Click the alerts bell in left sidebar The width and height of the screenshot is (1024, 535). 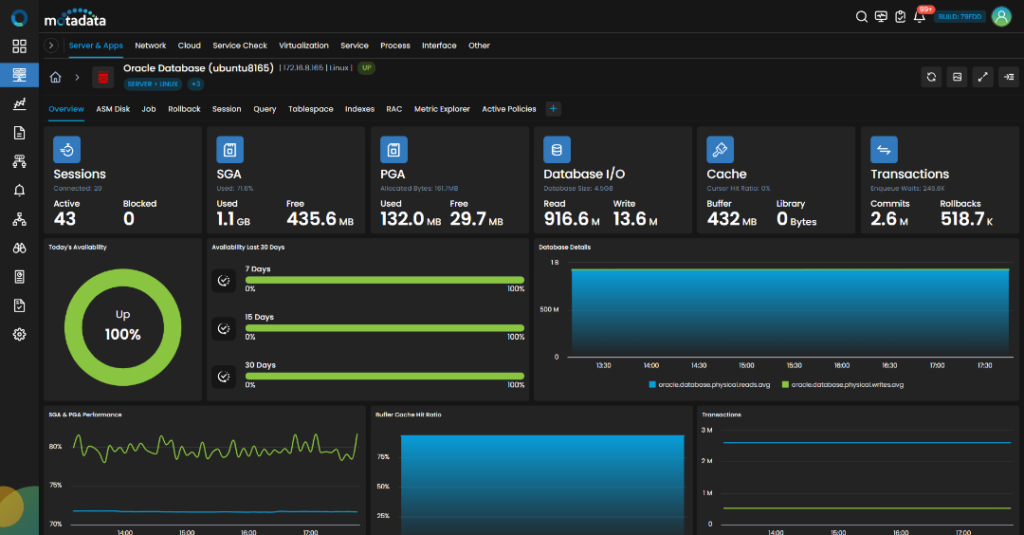pyautogui.click(x=19, y=190)
